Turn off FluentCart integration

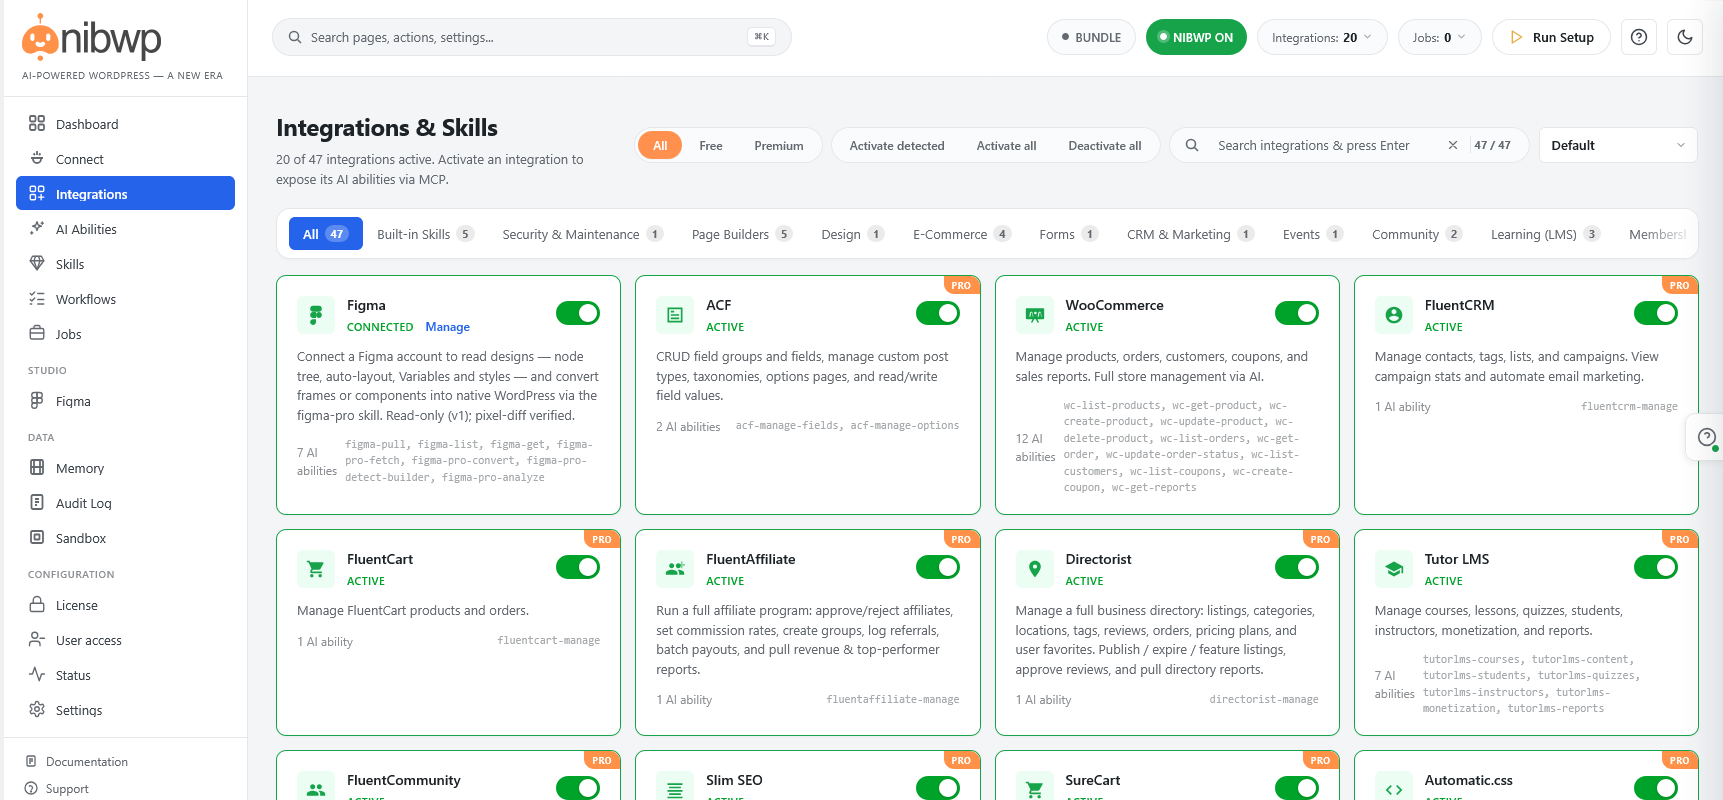[x=578, y=567]
